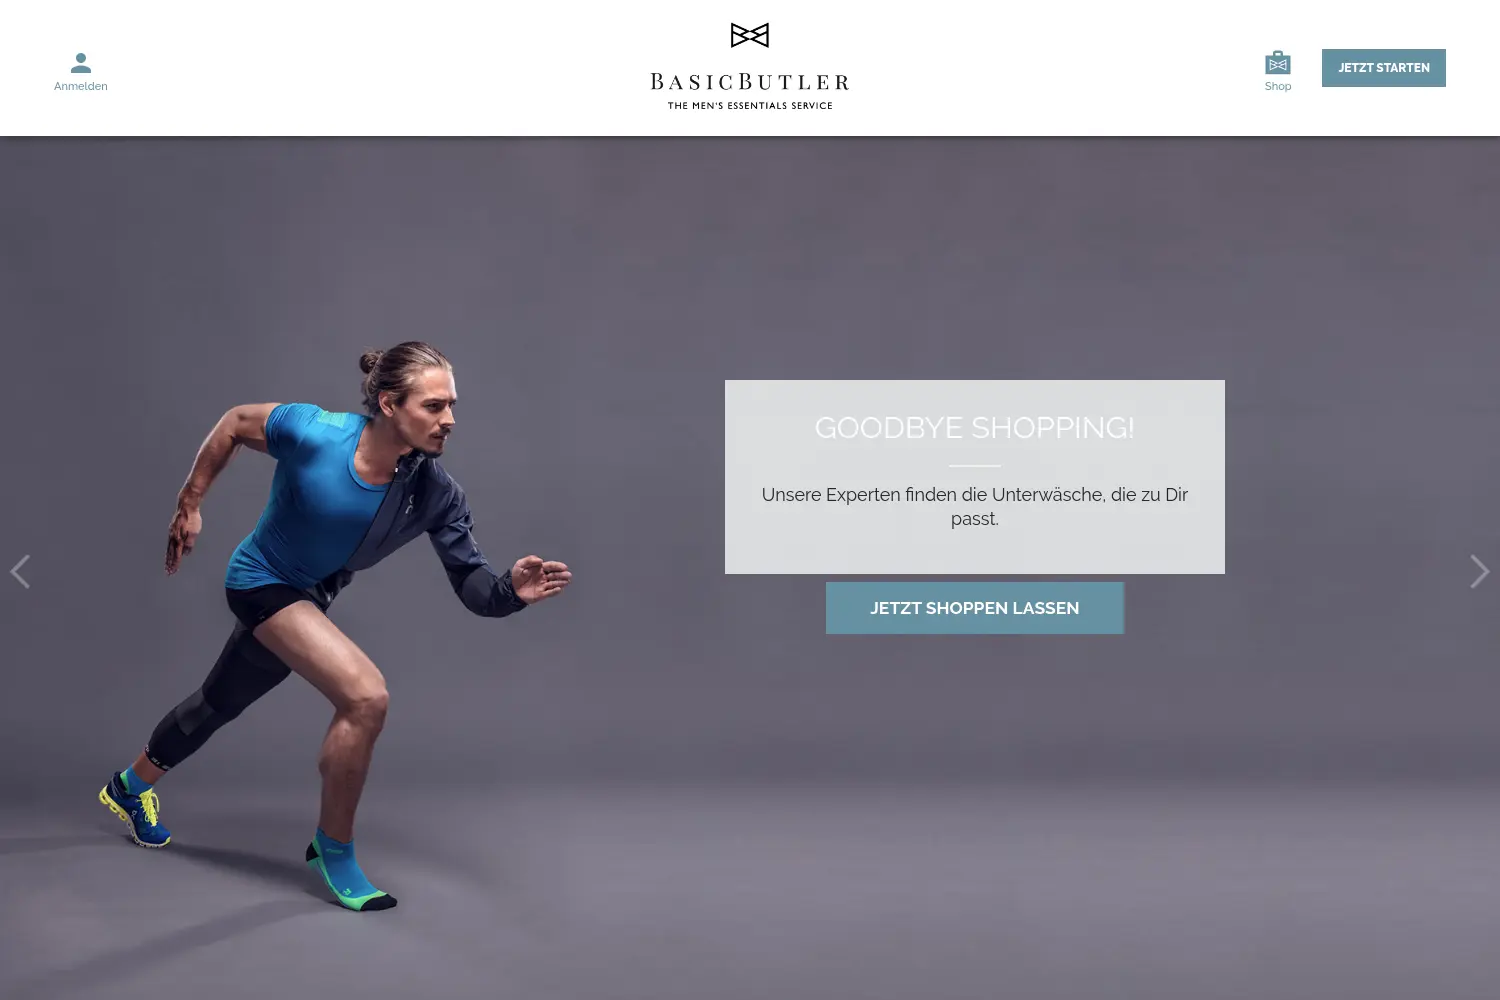This screenshot has height=1000, width=1500.
Task: Click the runner's outstretched hand
Action: [541, 577]
